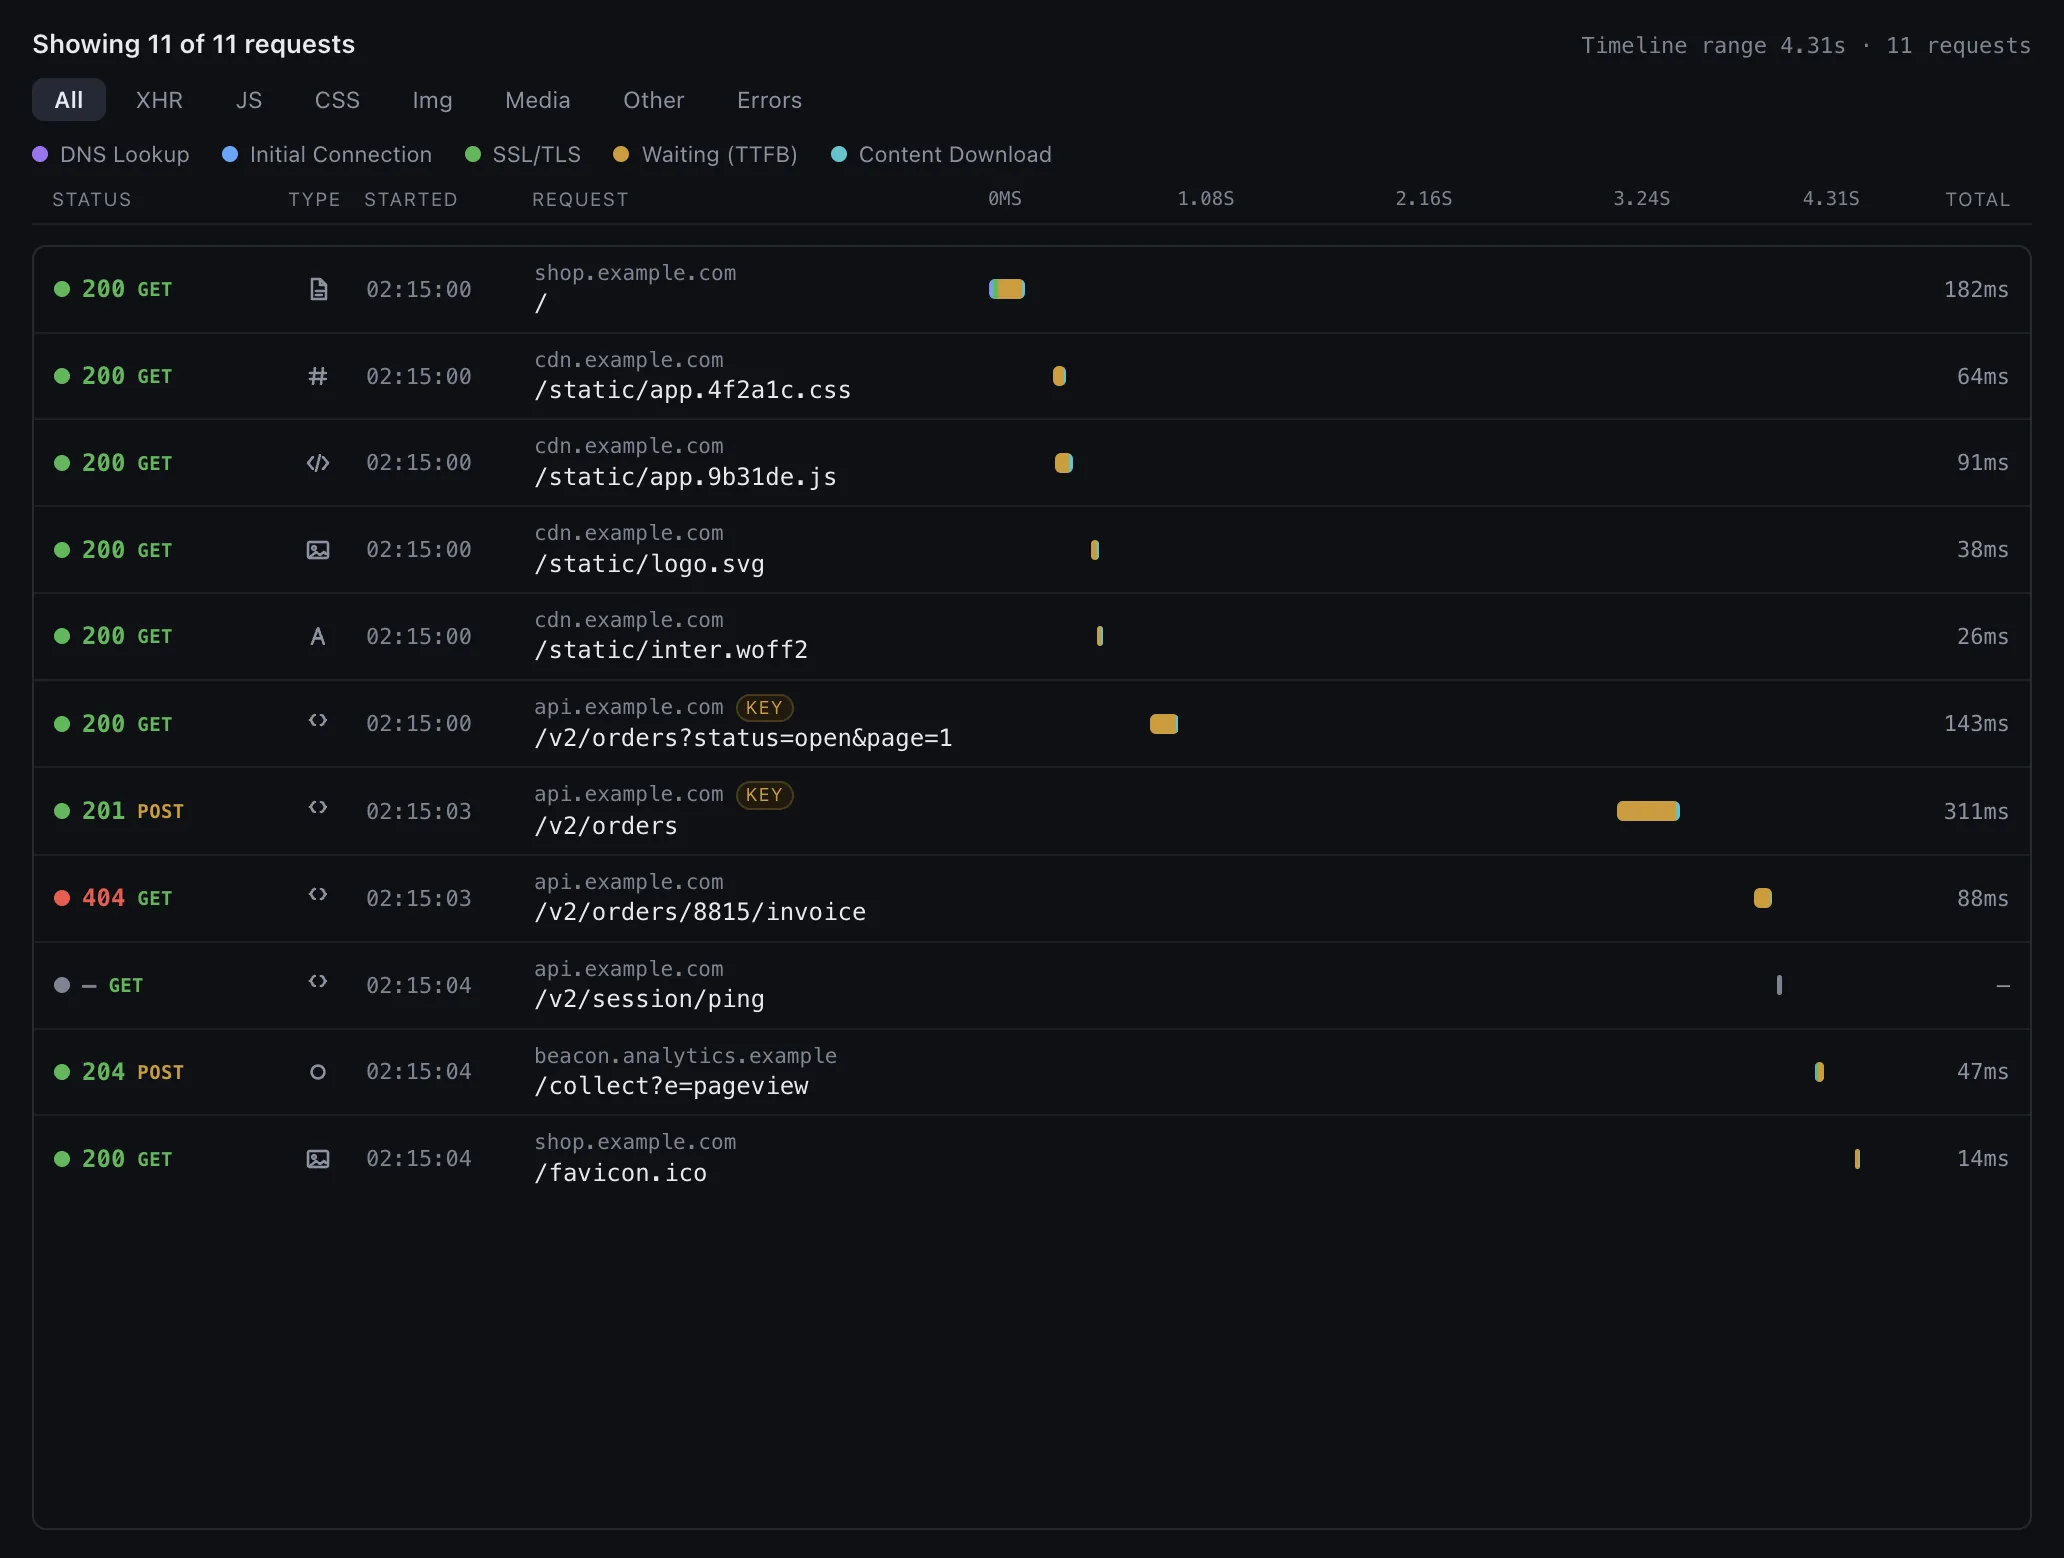The image size is (2064, 1558).
Task: Sort by the STATUS column header
Action: tap(92, 199)
